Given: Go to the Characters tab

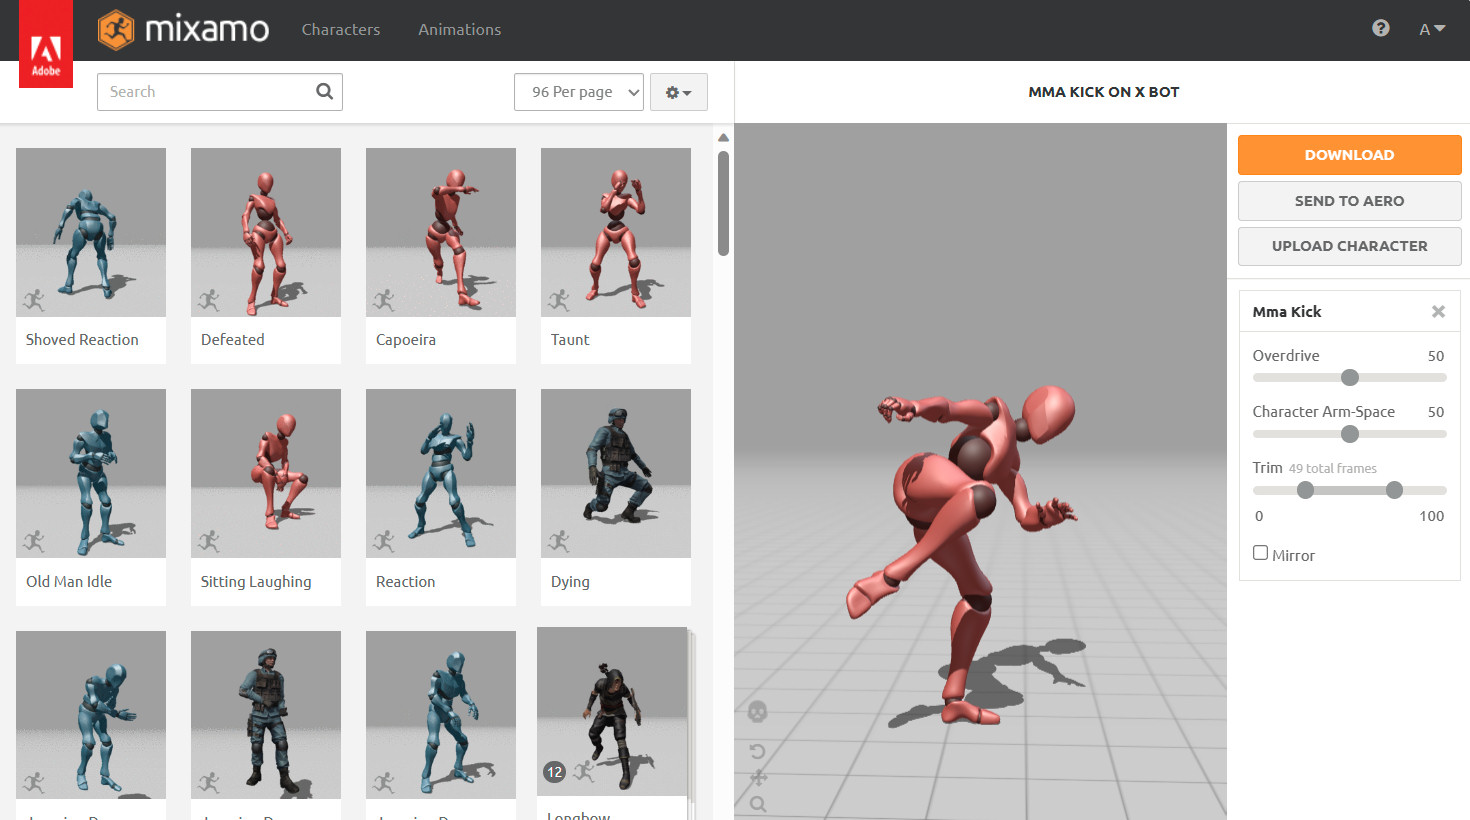Looking at the screenshot, I should [341, 30].
